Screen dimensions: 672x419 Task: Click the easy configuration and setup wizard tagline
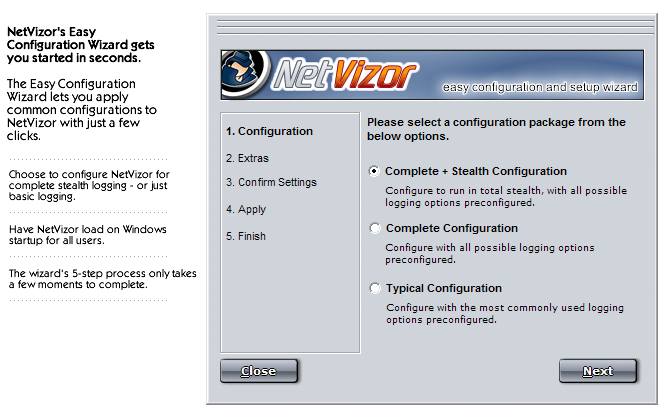[x=540, y=87]
